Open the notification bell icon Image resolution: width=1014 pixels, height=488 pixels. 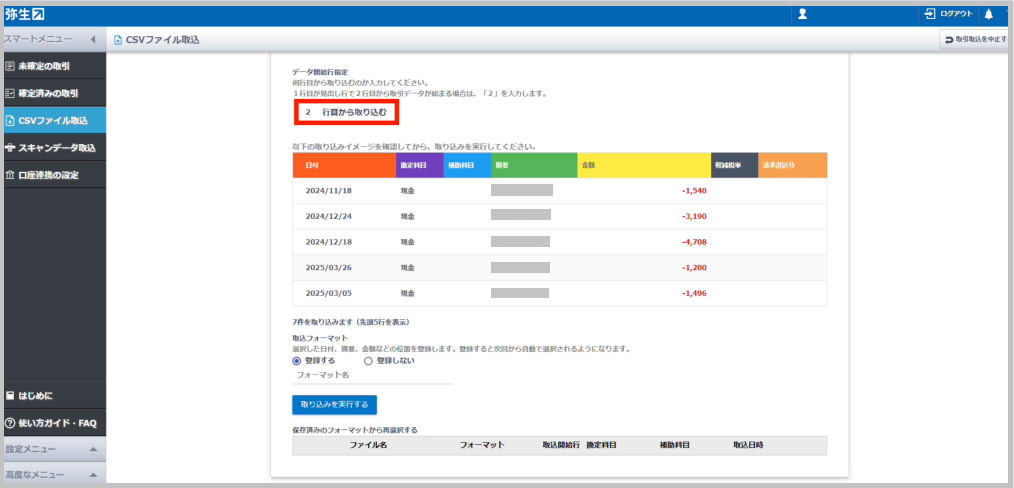click(x=989, y=14)
